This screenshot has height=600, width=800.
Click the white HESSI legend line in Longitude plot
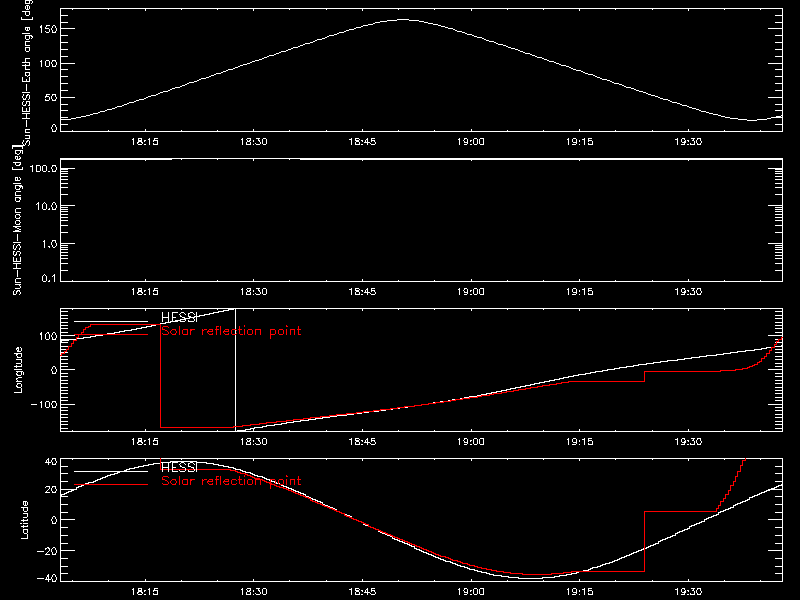111,321
